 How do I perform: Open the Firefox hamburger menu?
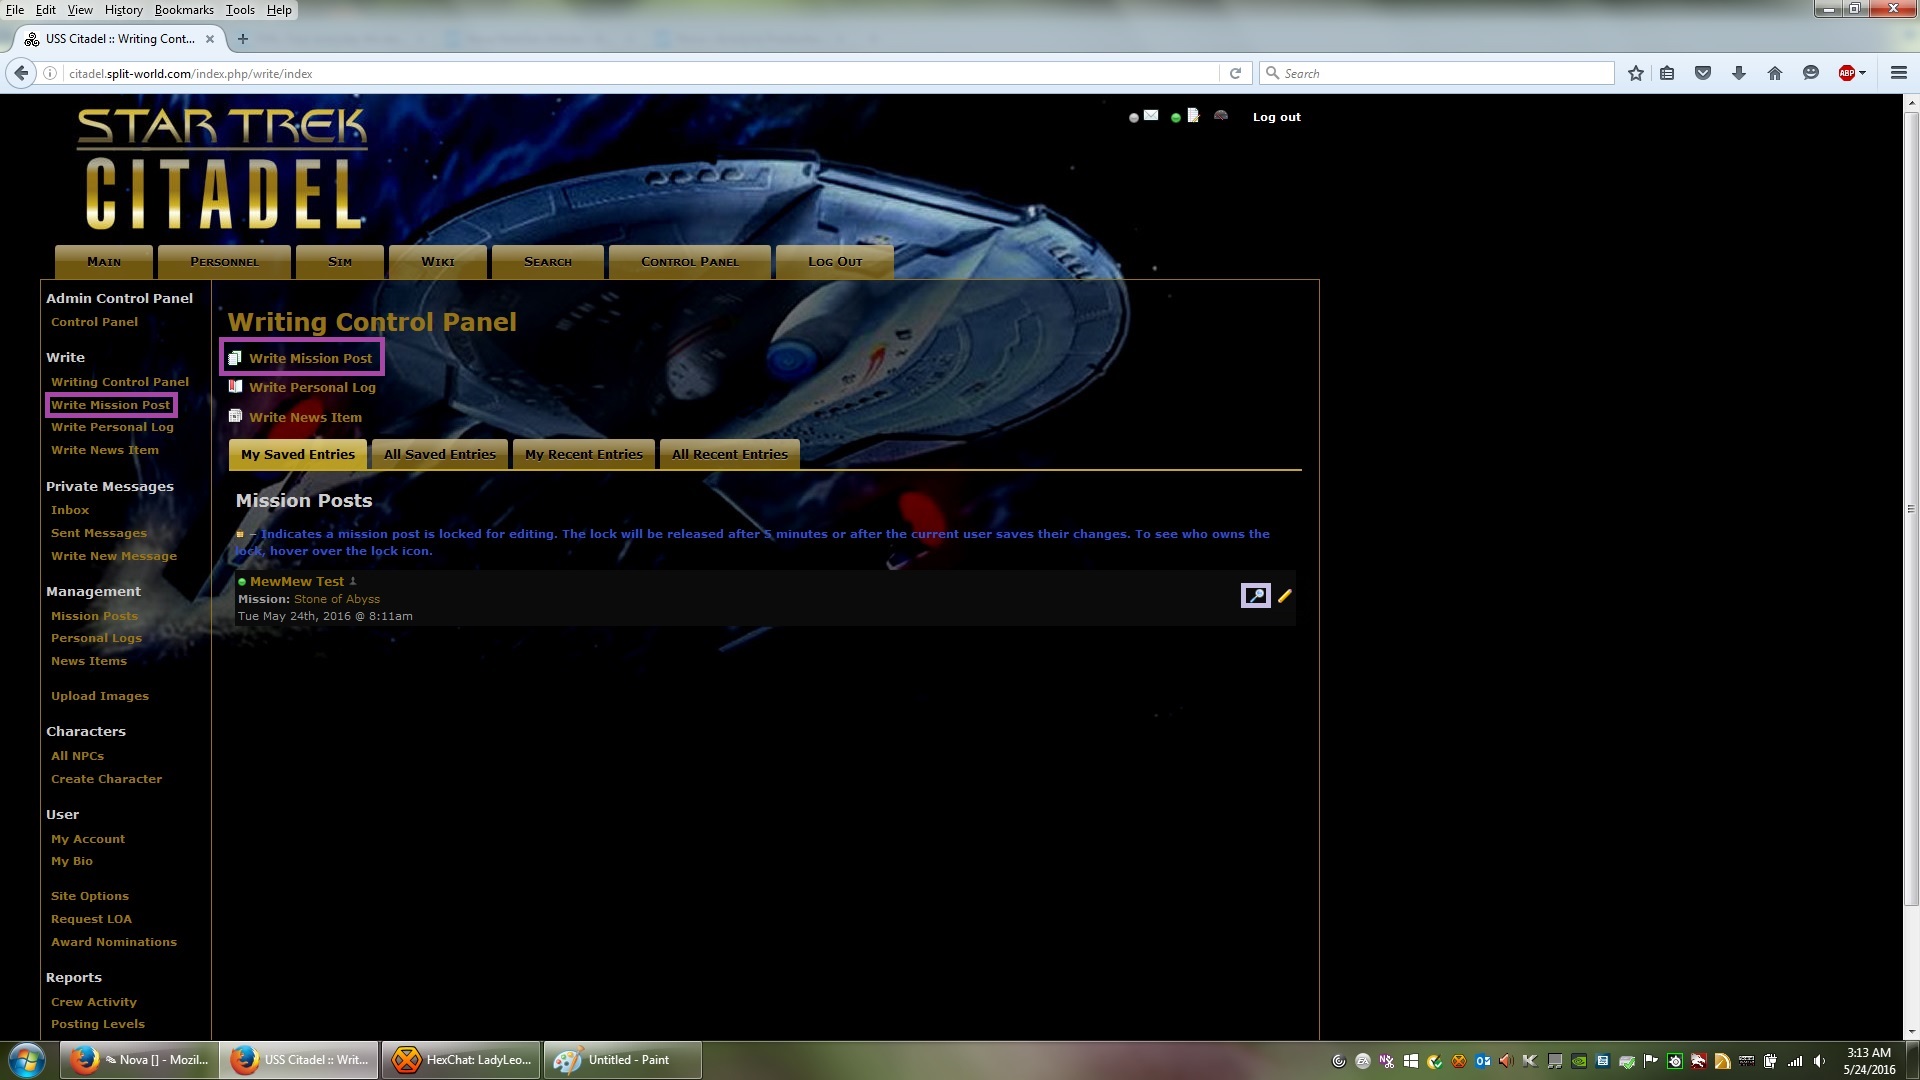coord(1898,73)
